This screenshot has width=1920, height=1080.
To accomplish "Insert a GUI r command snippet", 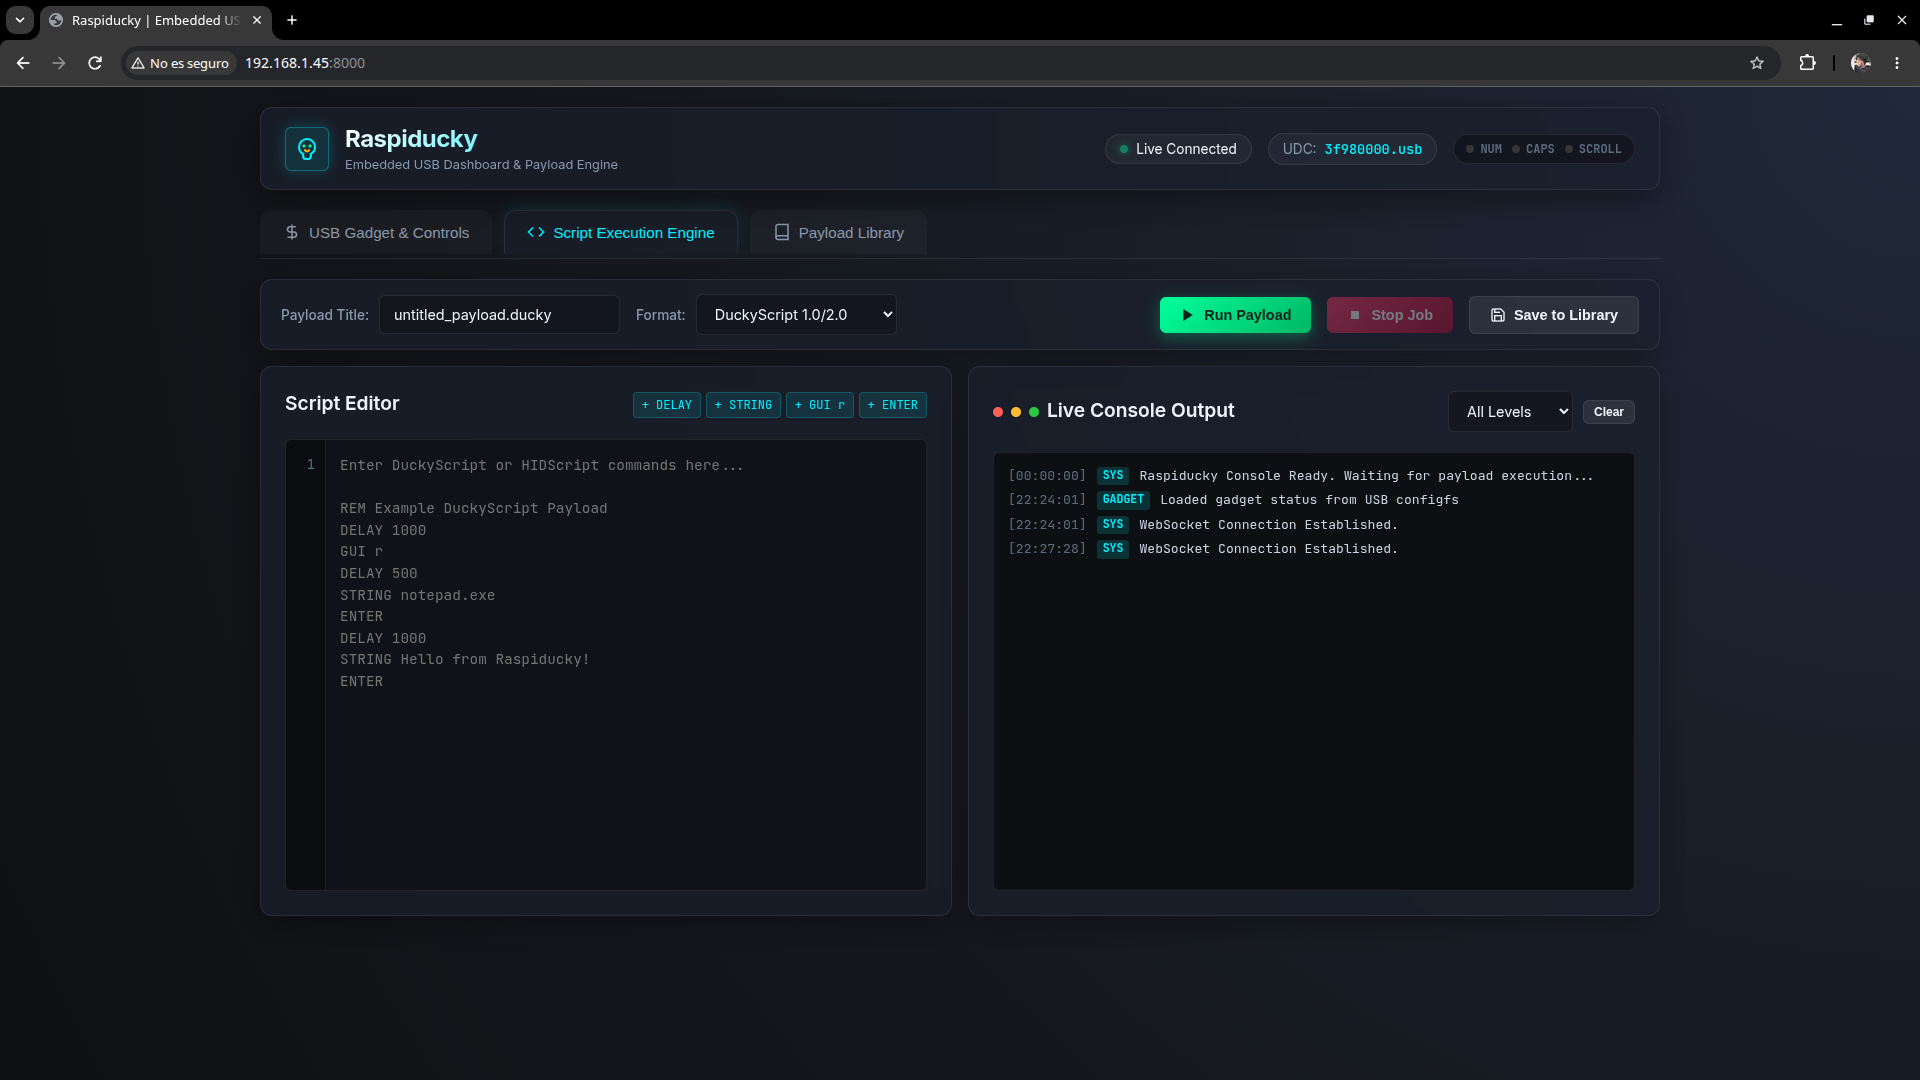I will [820, 405].
